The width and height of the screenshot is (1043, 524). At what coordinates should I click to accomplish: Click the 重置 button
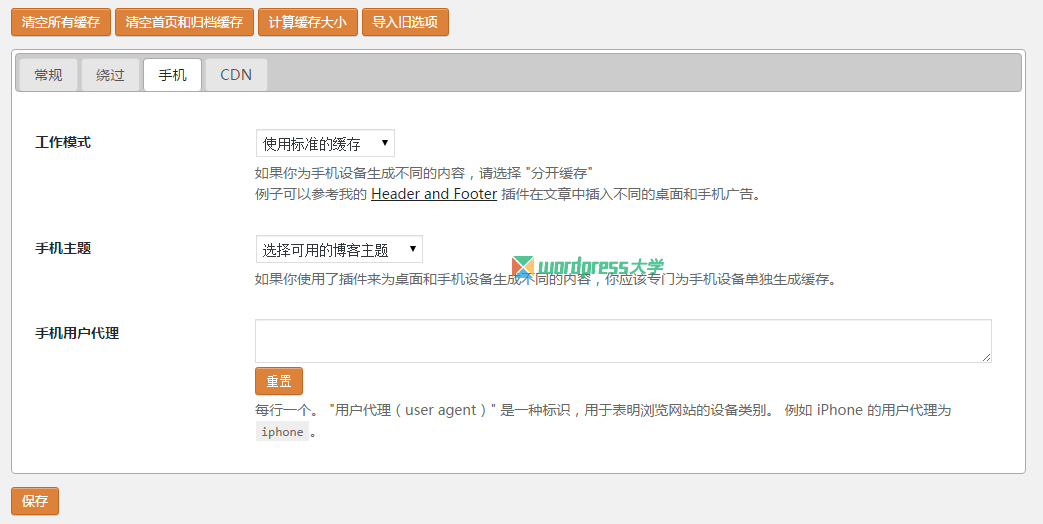point(279,381)
